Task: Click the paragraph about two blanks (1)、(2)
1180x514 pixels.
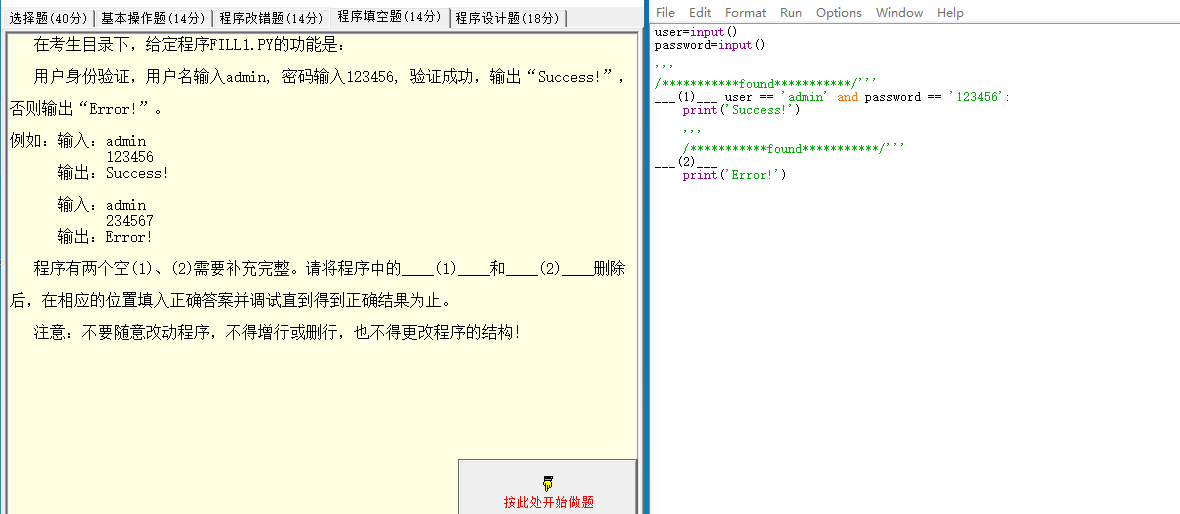Action: [317, 284]
